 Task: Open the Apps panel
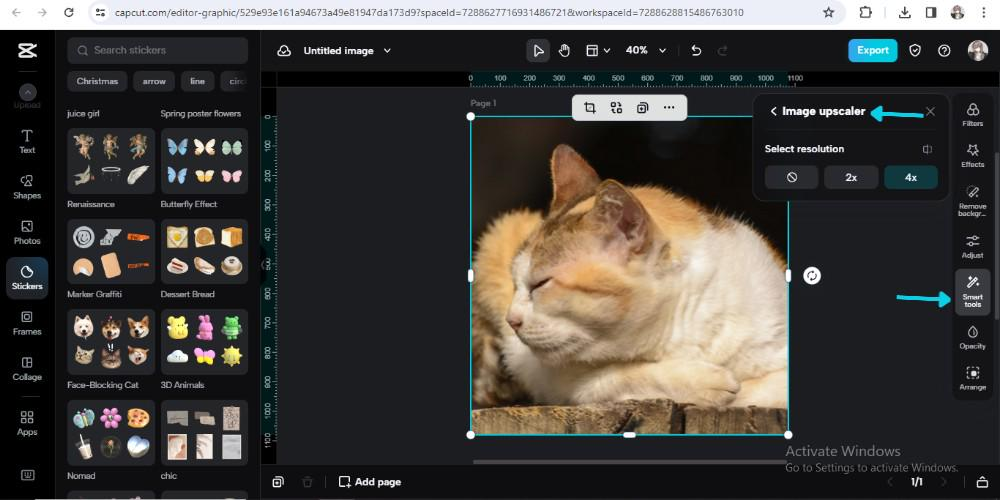[x=27, y=423]
